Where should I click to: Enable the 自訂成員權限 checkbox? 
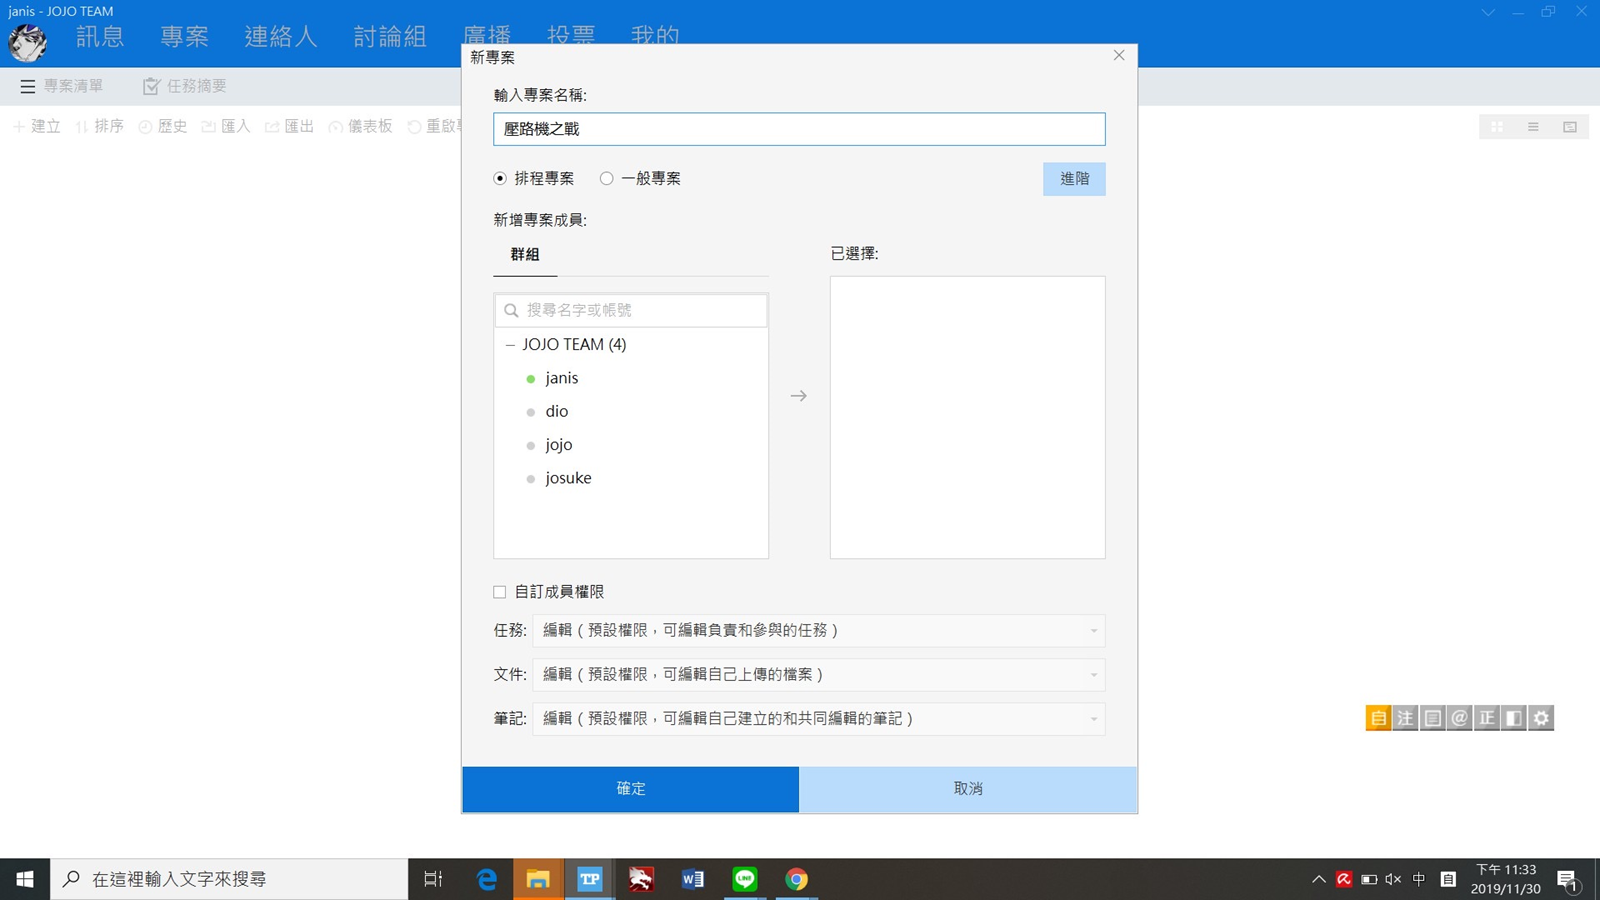[x=500, y=592]
